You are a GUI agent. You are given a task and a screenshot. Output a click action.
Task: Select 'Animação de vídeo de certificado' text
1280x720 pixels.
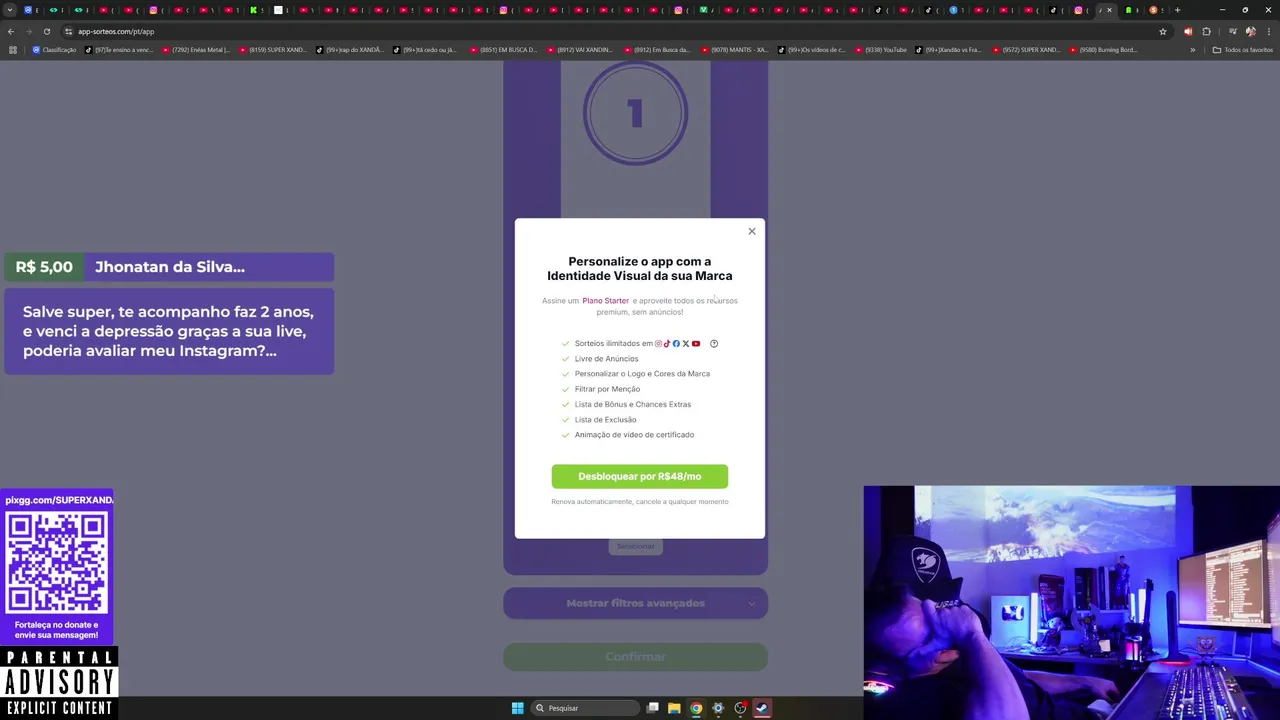(x=634, y=434)
